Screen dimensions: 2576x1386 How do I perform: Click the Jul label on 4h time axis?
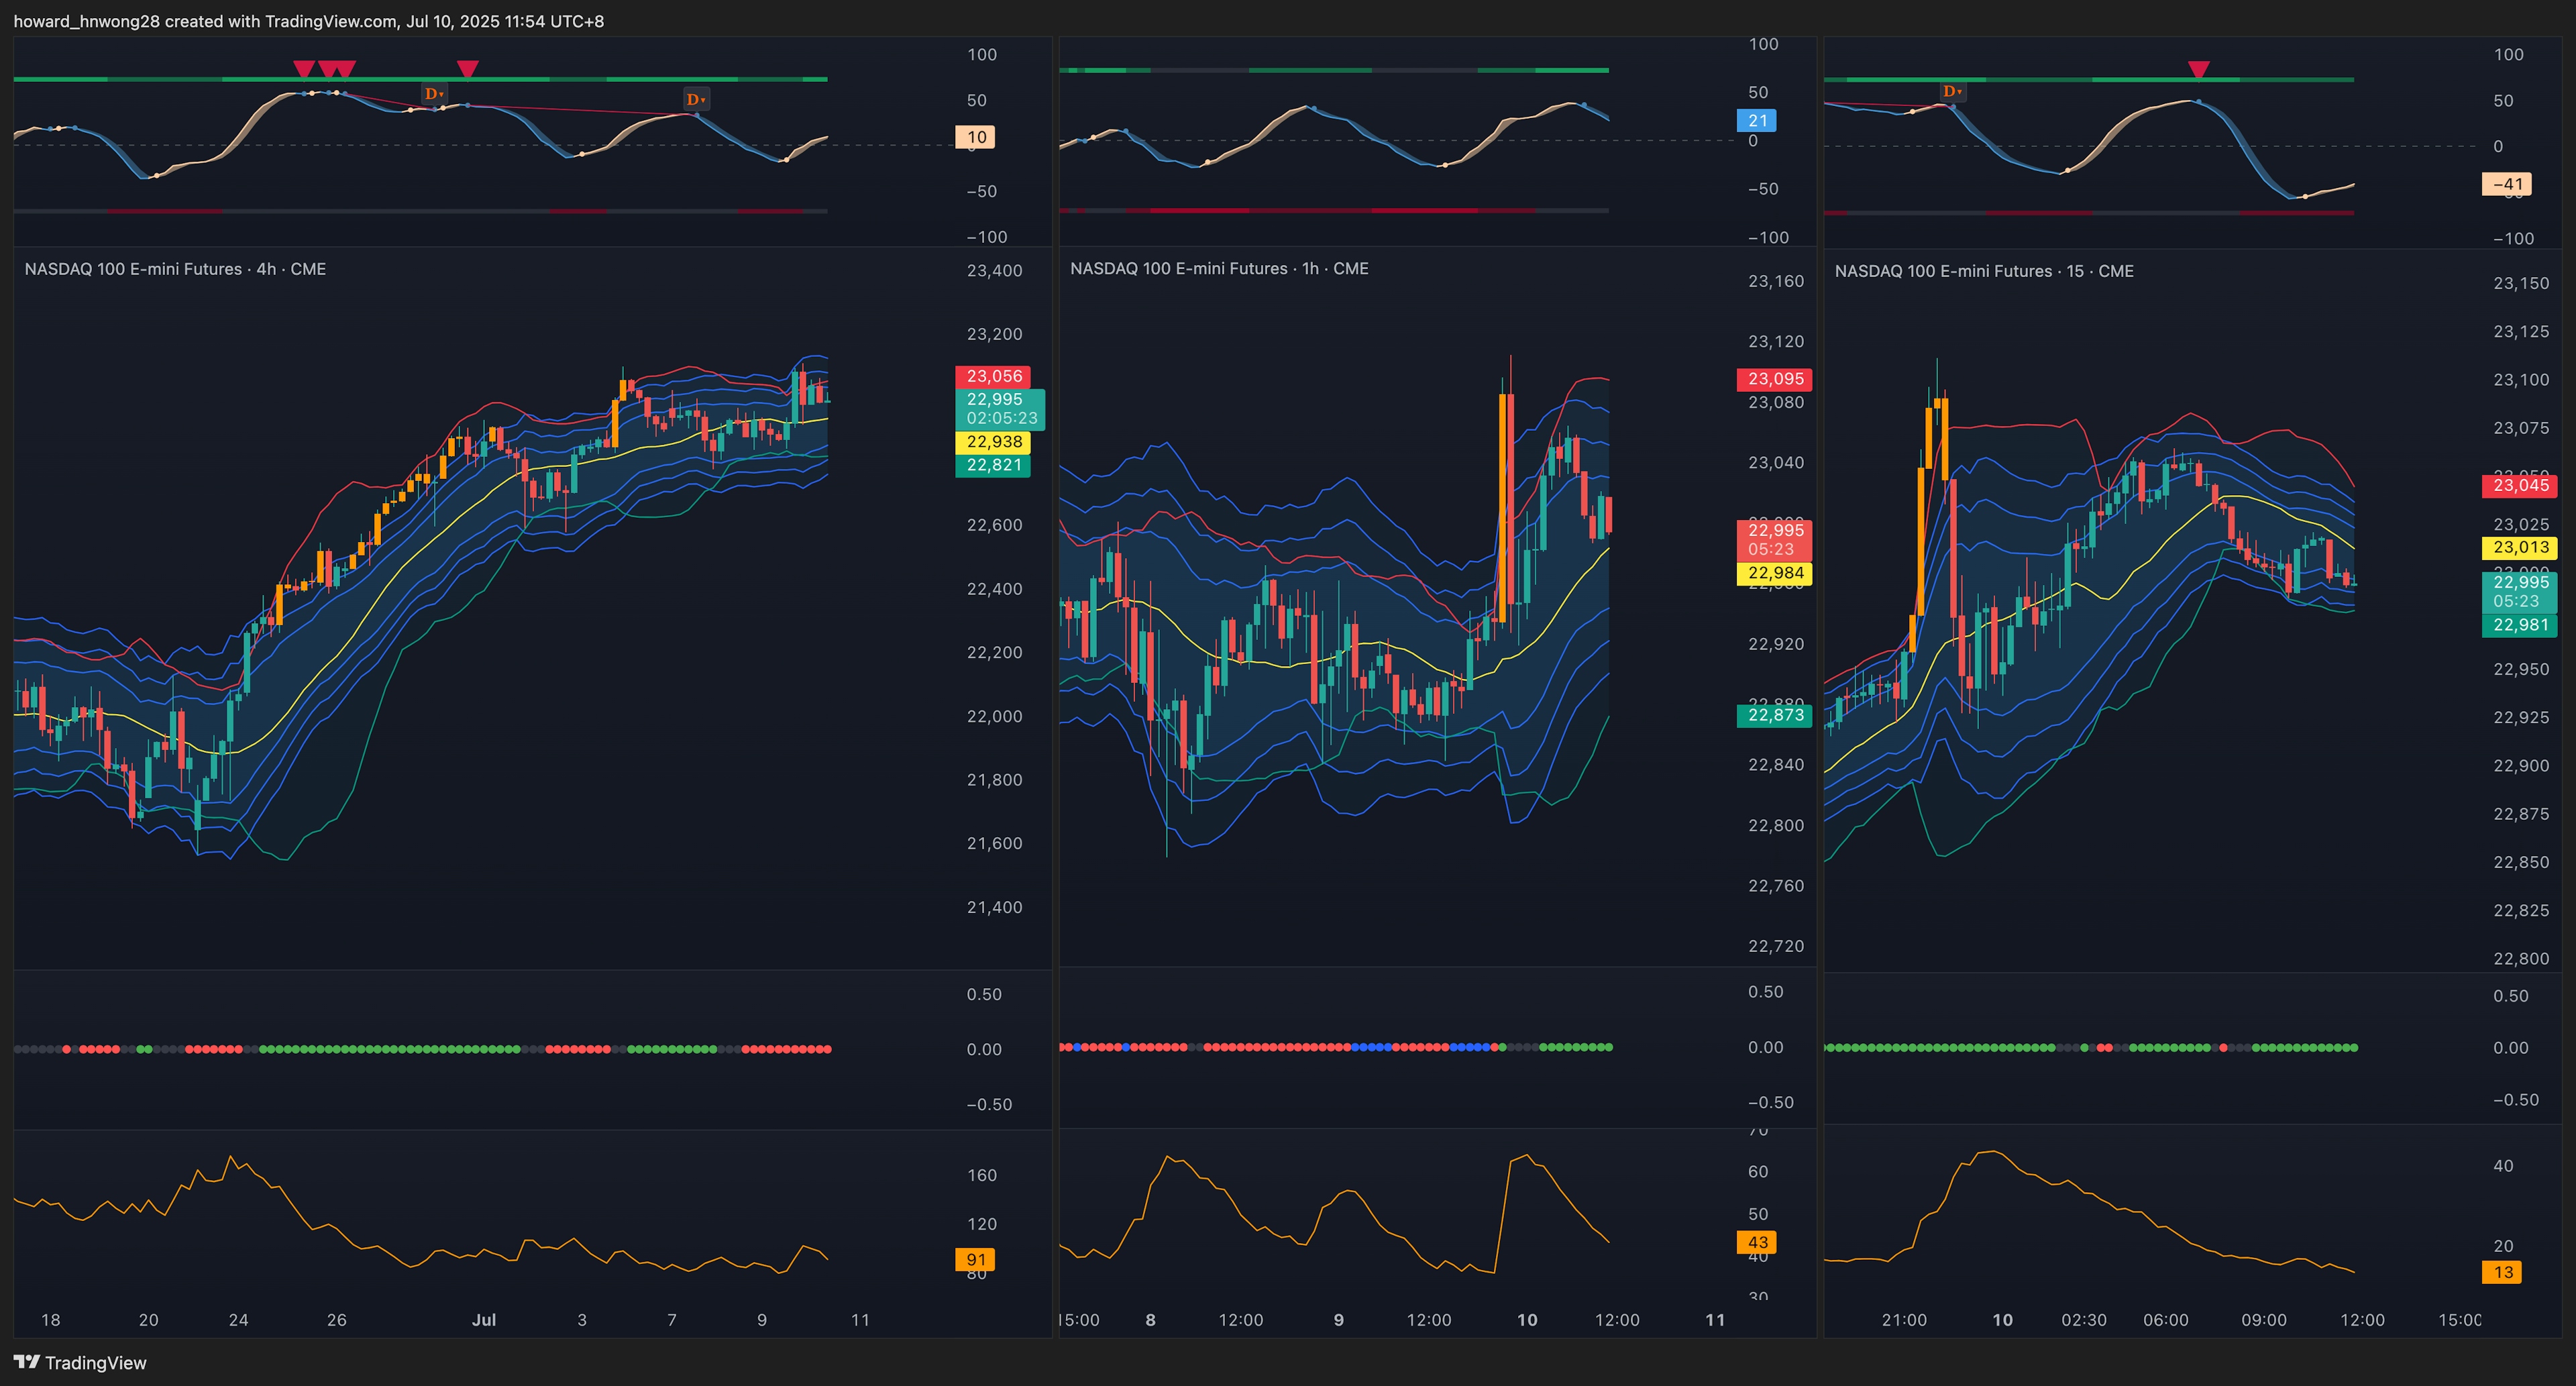[x=484, y=1320]
